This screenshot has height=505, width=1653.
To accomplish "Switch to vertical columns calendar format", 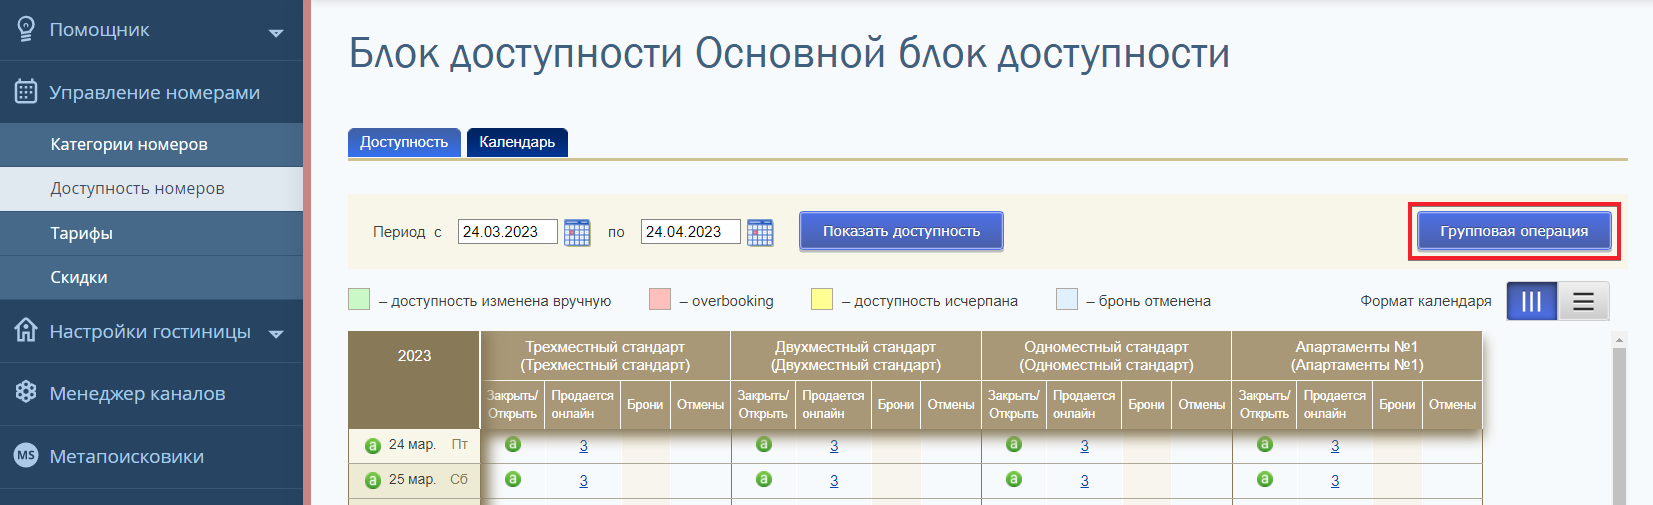I will [x=1531, y=301].
